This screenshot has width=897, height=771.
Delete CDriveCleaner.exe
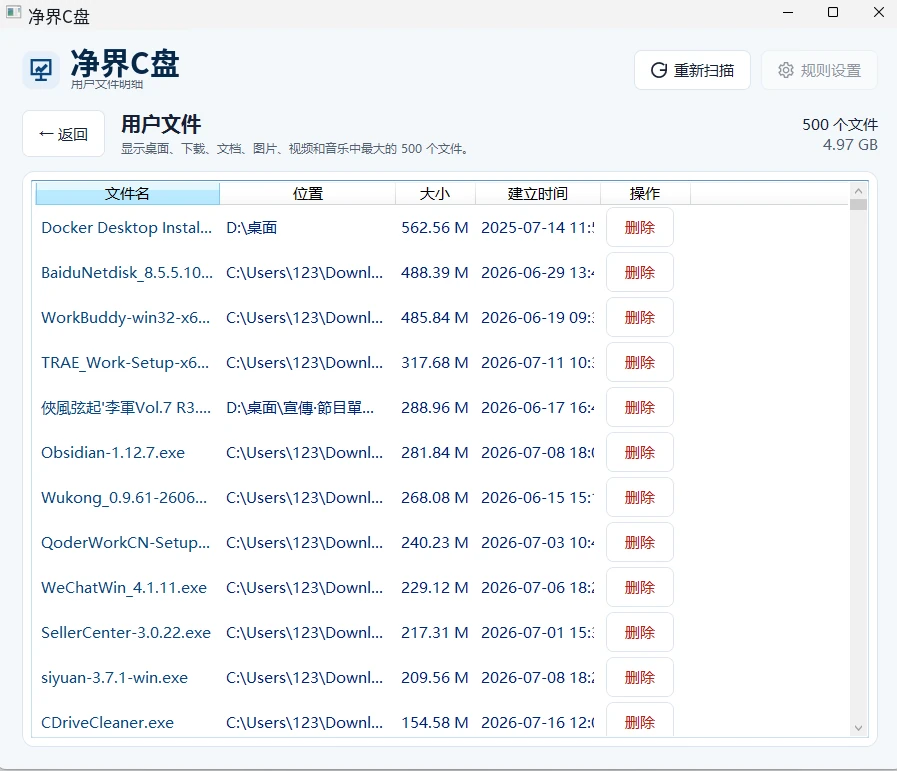coord(640,721)
